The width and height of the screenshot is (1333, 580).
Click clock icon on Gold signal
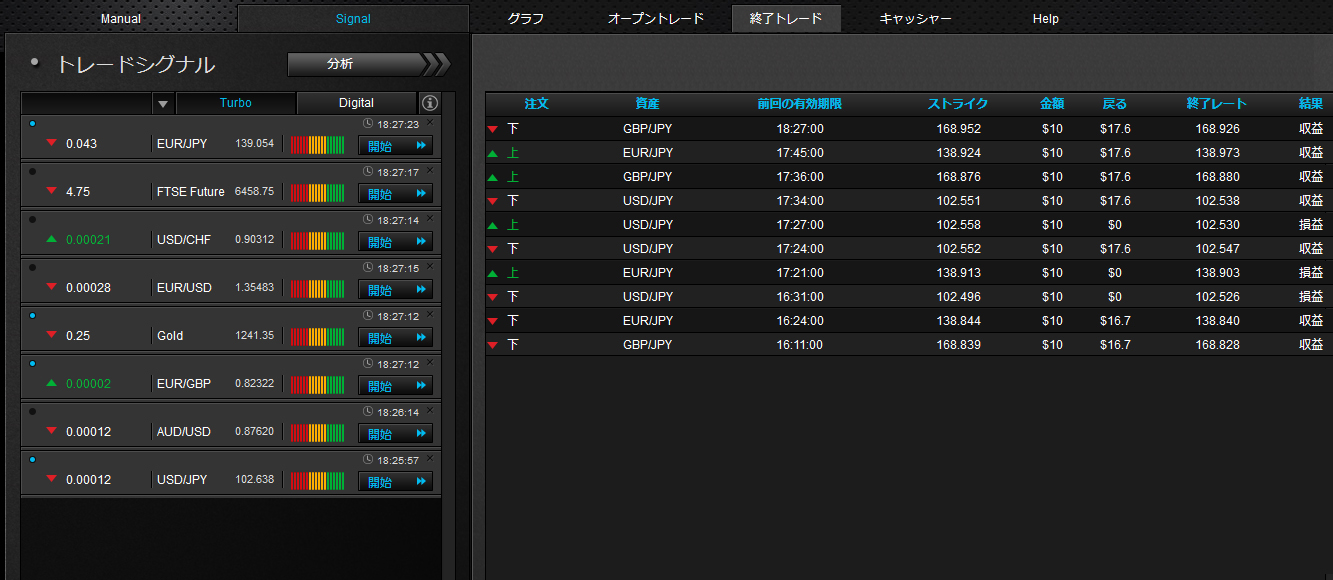tap(368, 316)
